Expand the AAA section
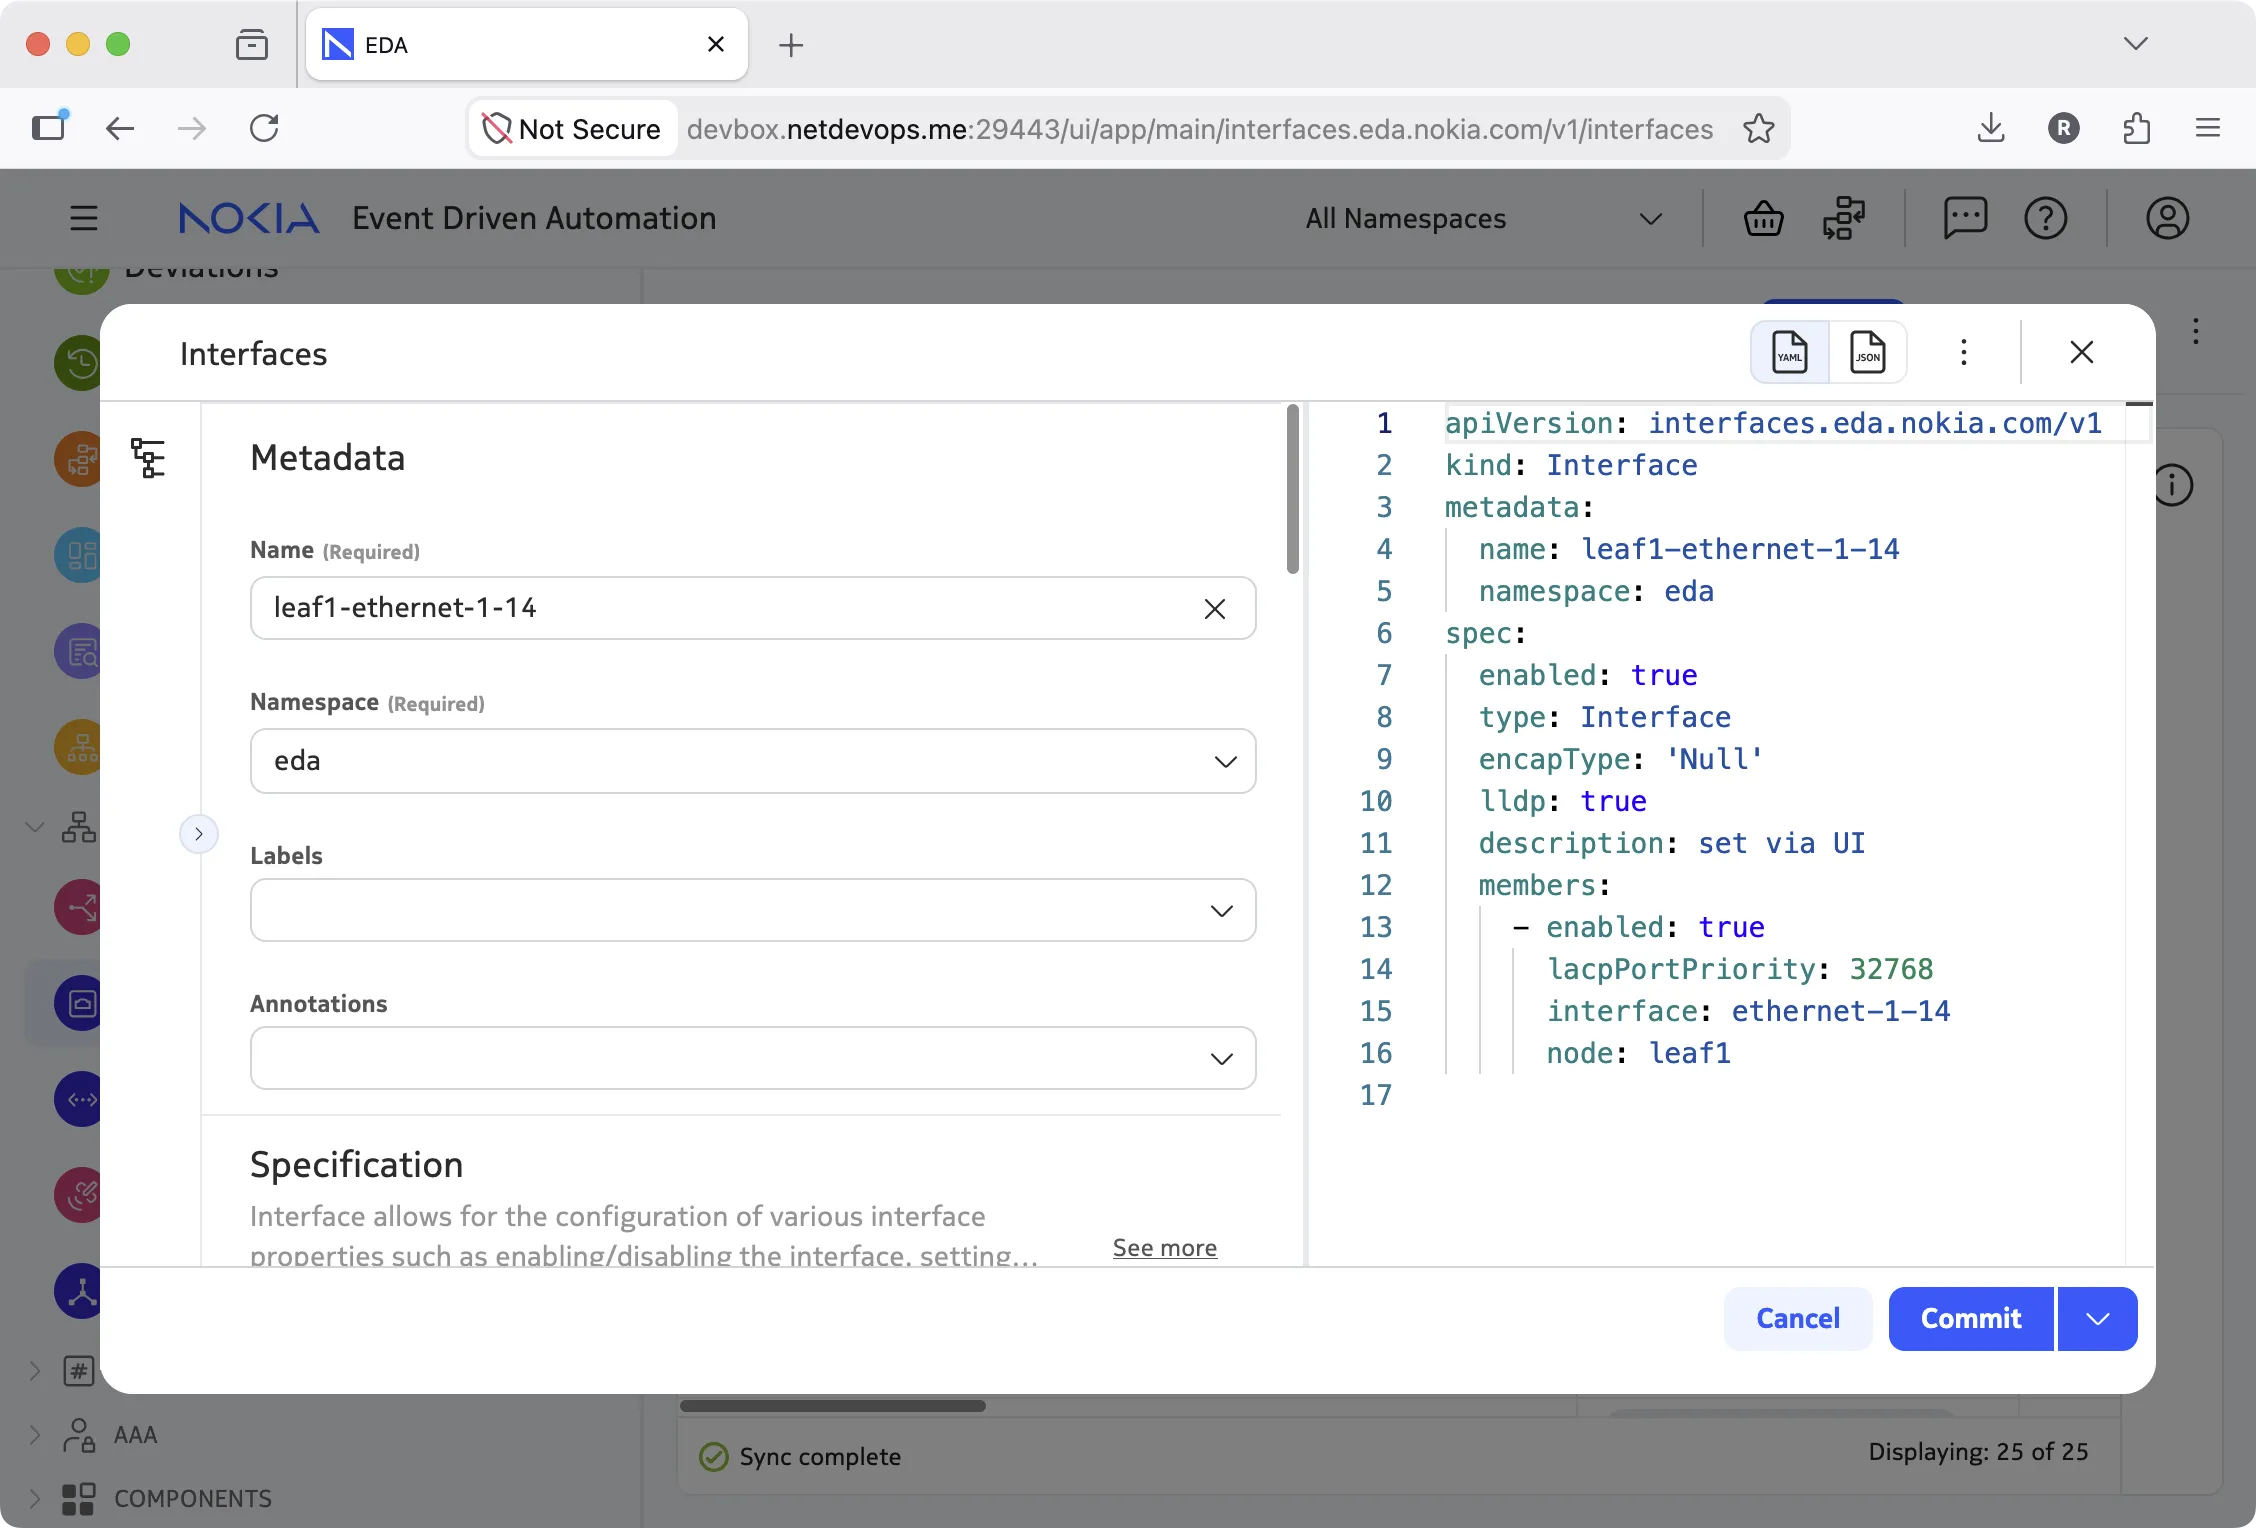Screen dimensions: 2256x1528 (x=35, y=1435)
